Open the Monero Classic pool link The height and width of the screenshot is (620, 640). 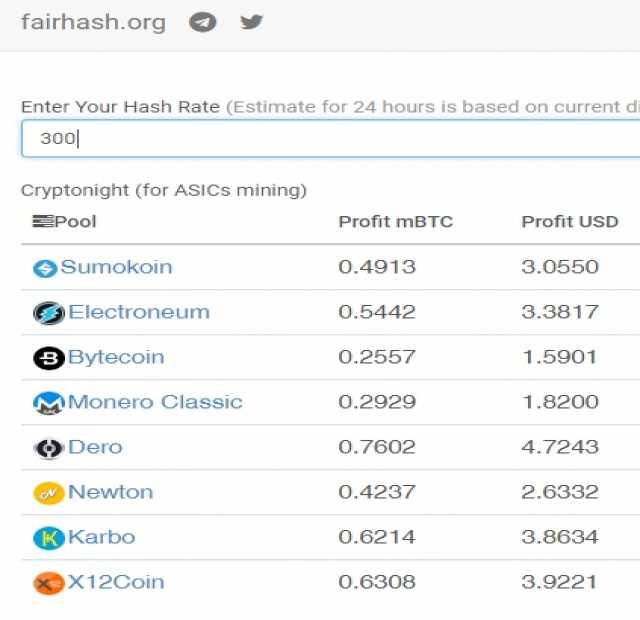[x=155, y=402]
